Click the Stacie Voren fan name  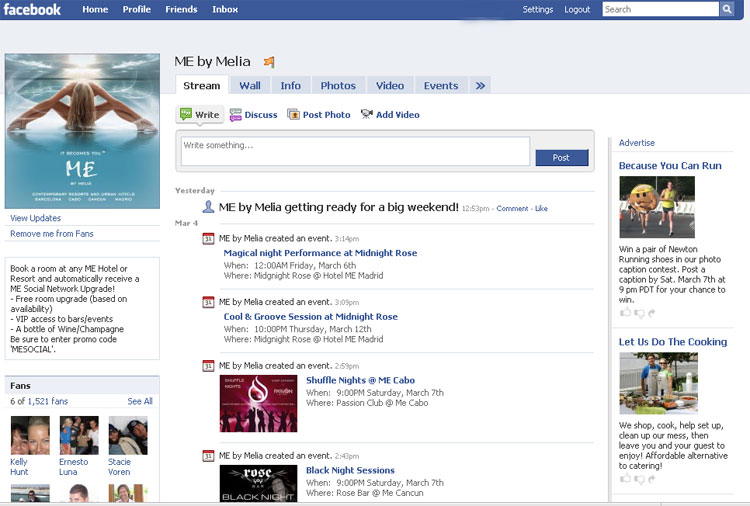click(x=119, y=467)
